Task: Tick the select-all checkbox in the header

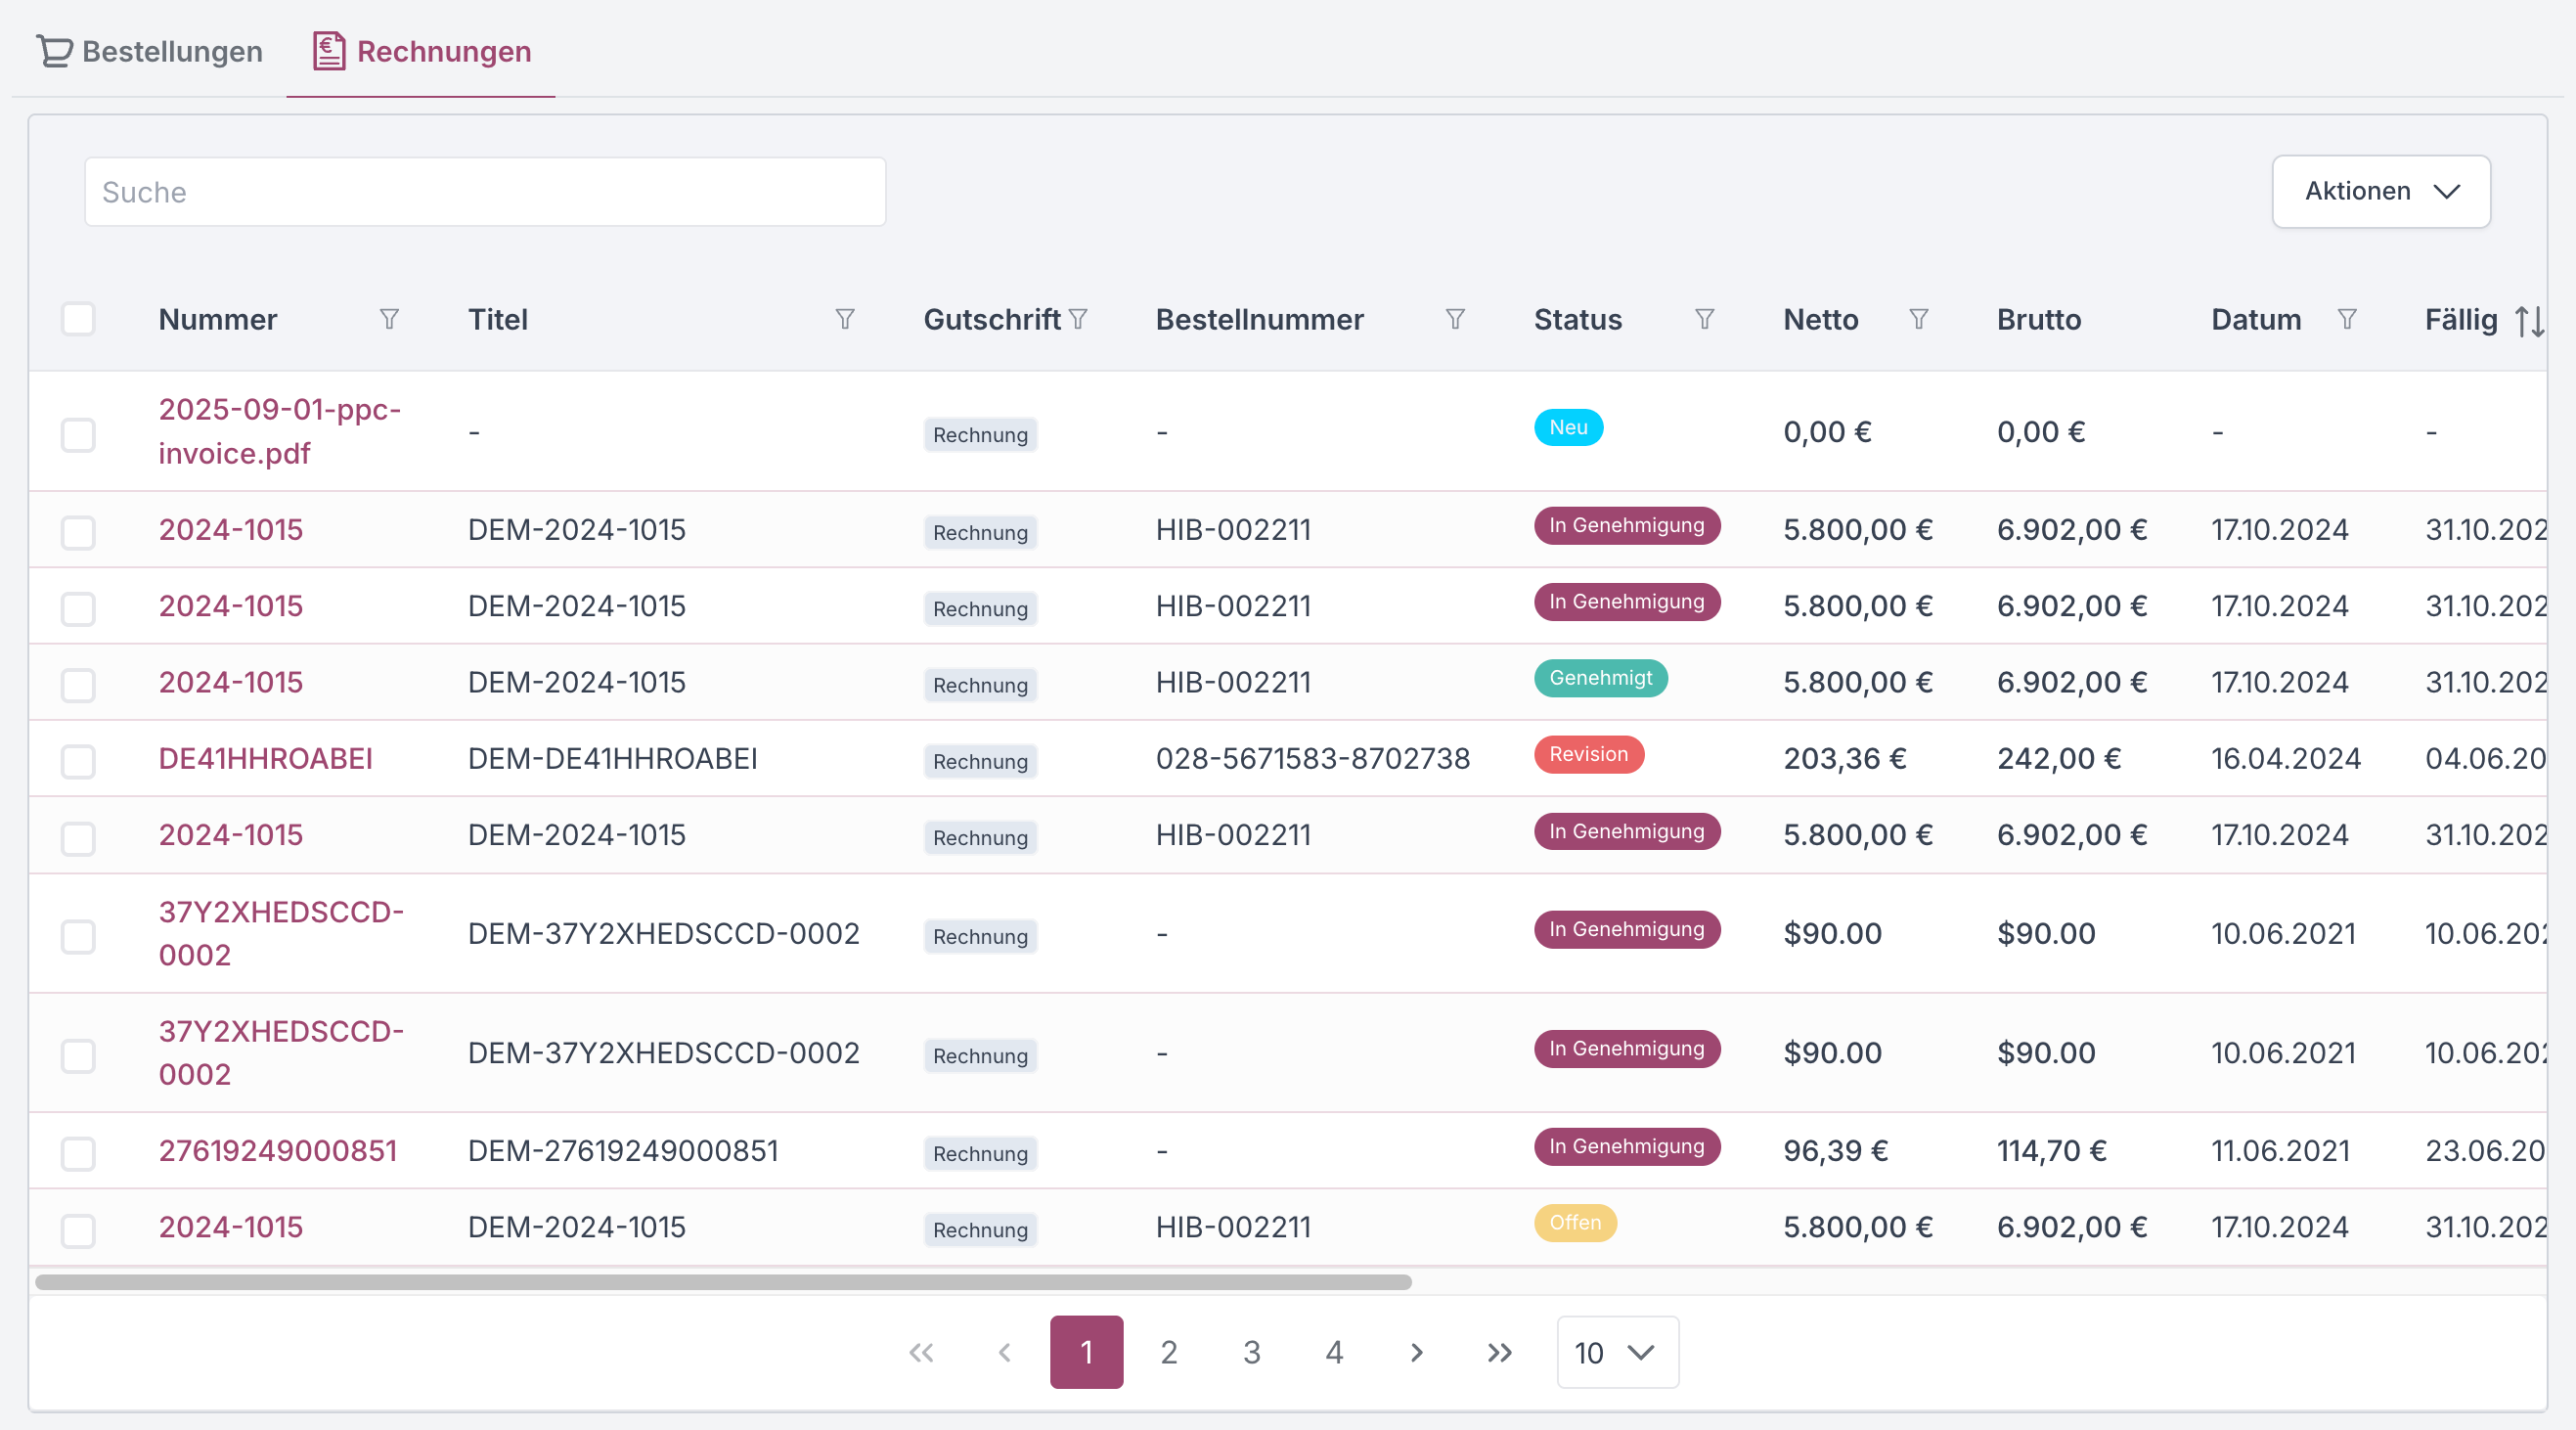Action: [x=78, y=319]
